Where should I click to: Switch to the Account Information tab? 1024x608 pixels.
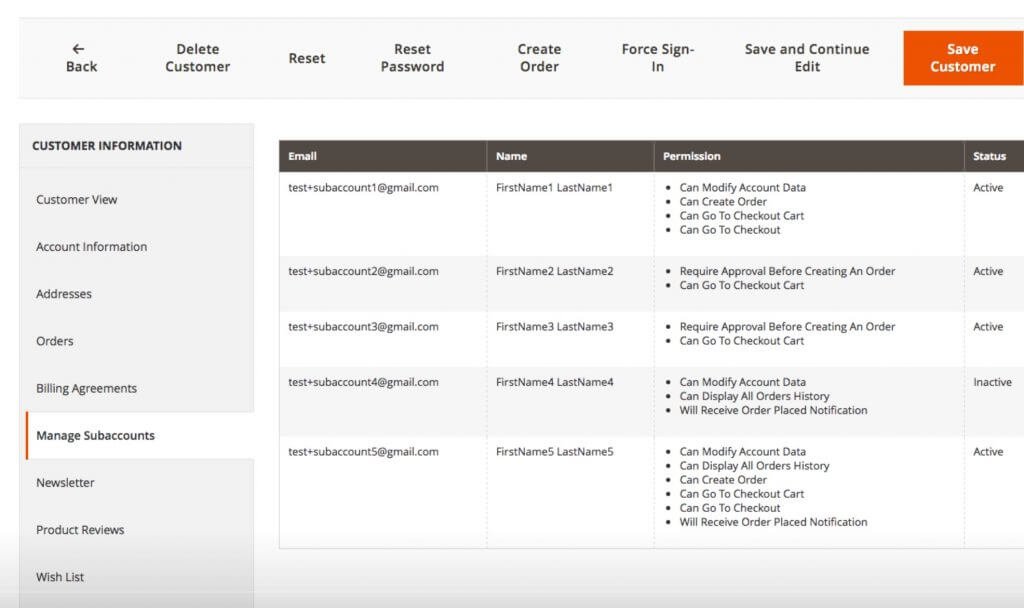point(91,247)
